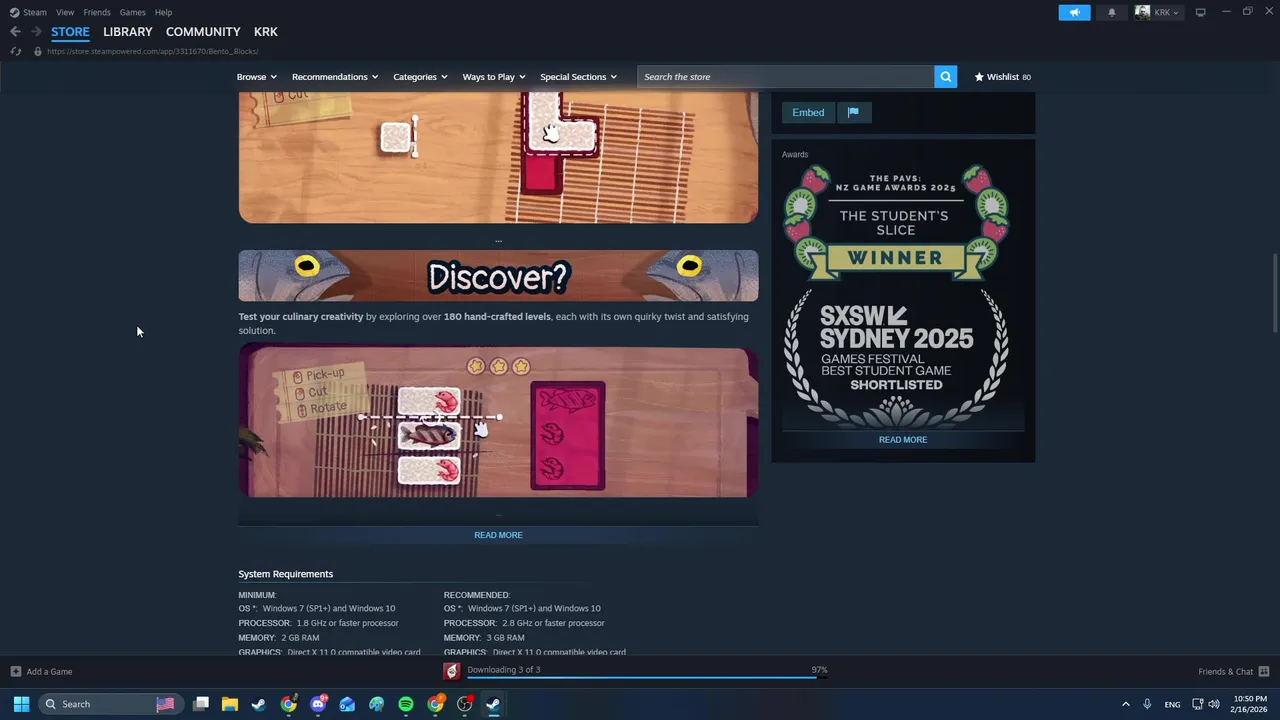Click the microphone tray icon
Screen dimensions: 1280x720
coord(1147,704)
